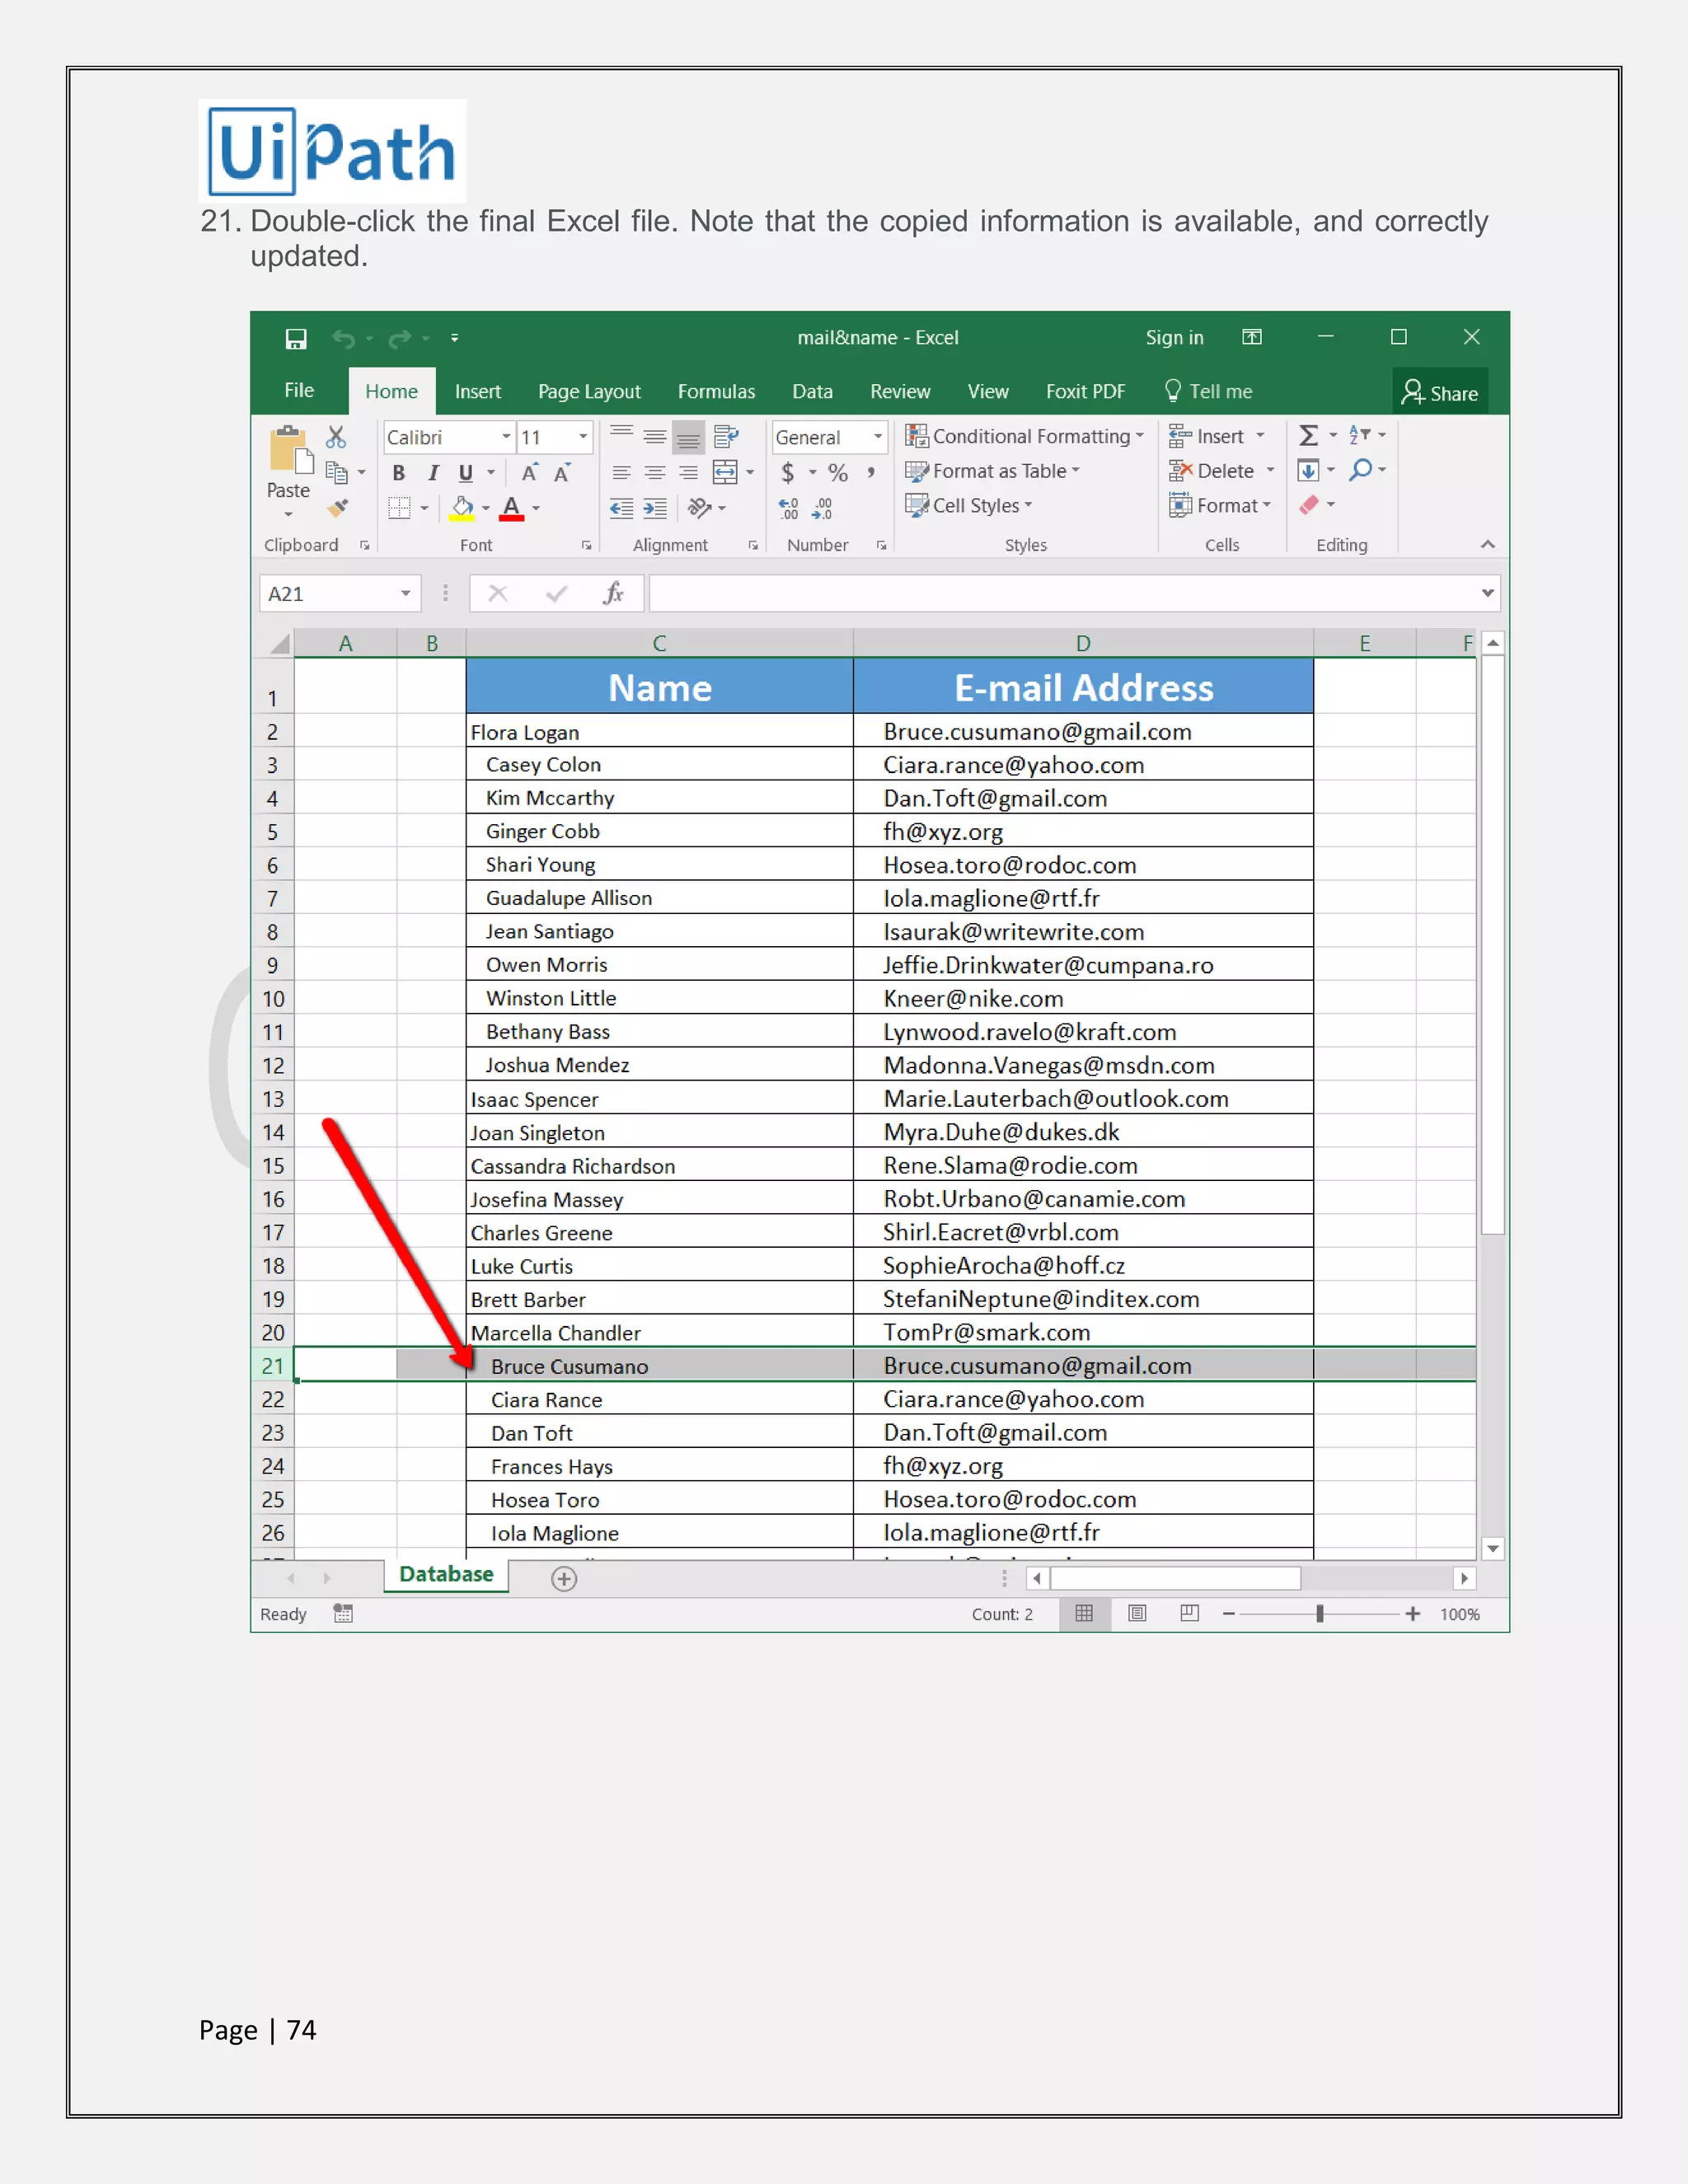Click the Redo arrow icon
This screenshot has height=2184, width=1688.
pos(399,339)
